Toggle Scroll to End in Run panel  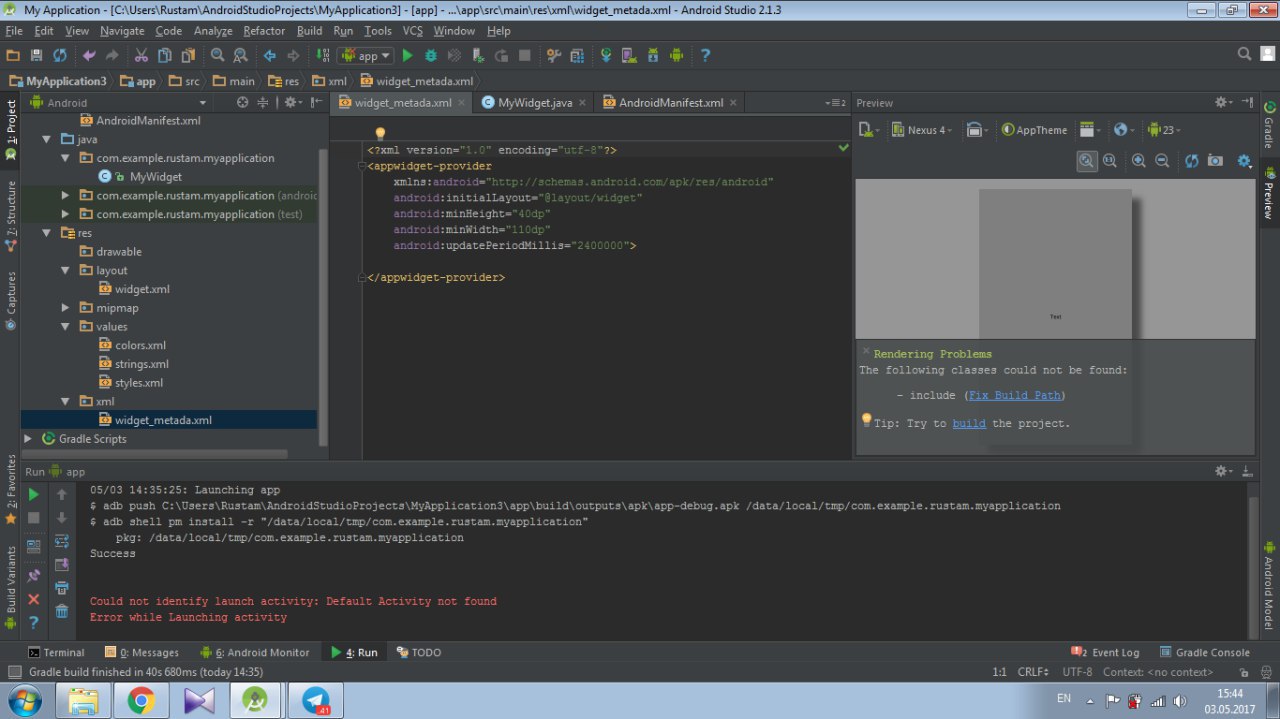pyautogui.click(x=62, y=564)
